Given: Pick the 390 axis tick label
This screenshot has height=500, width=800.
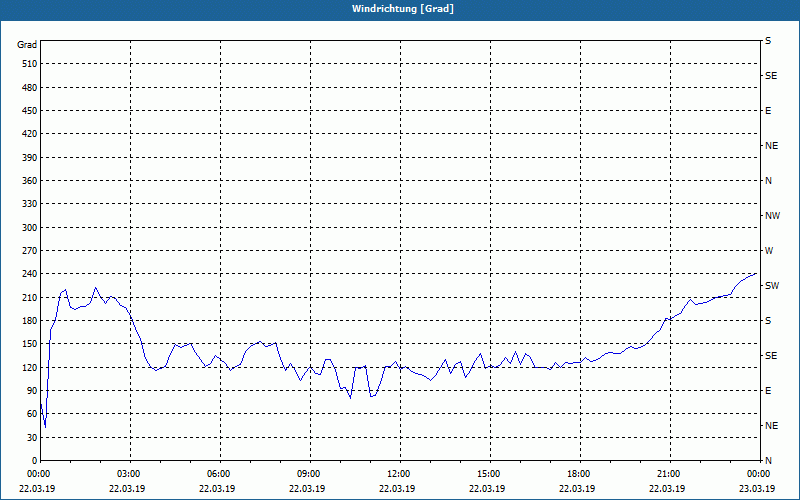Looking at the screenshot, I should 30,157.
